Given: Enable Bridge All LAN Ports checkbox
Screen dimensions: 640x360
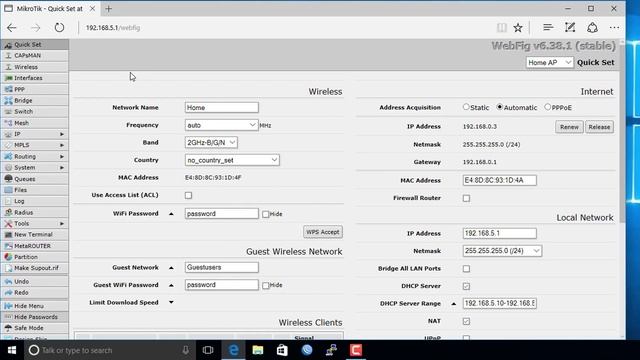Looking at the screenshot, I should point(466,269).
